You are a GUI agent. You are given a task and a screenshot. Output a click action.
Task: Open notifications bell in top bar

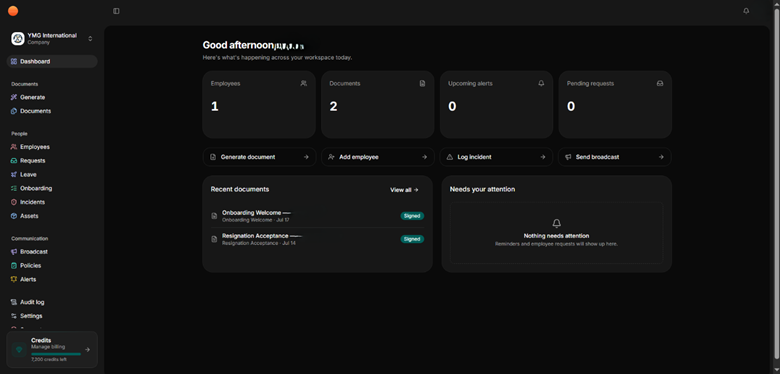746,11
